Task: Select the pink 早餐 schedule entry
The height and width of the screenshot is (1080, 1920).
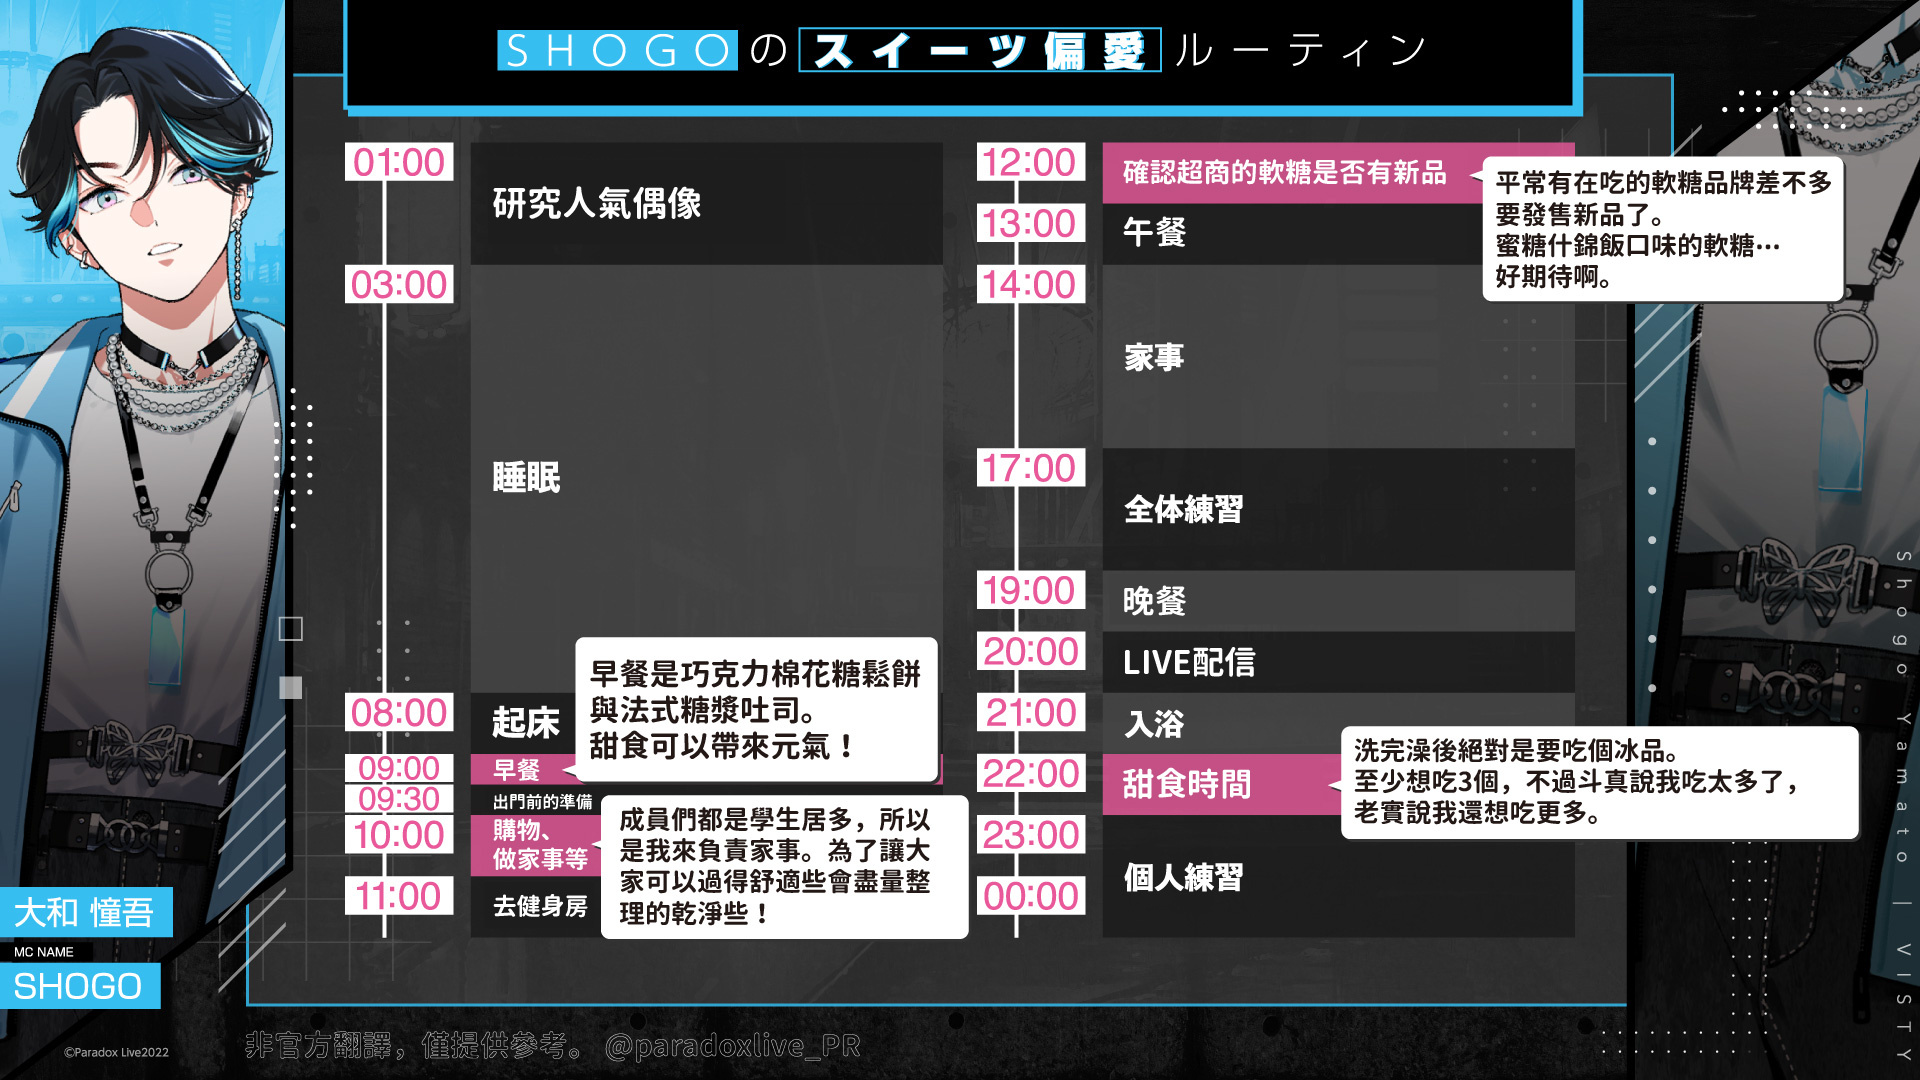Action: (x=522, y=769)
